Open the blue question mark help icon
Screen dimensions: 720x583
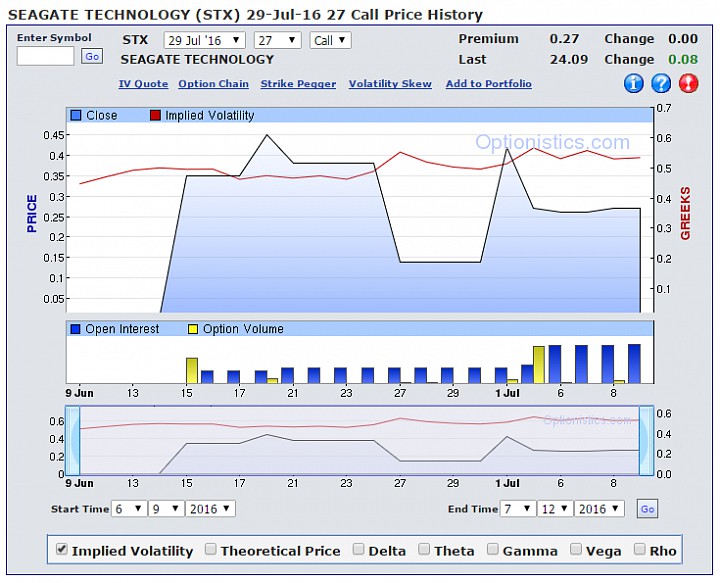pos(661,84)
